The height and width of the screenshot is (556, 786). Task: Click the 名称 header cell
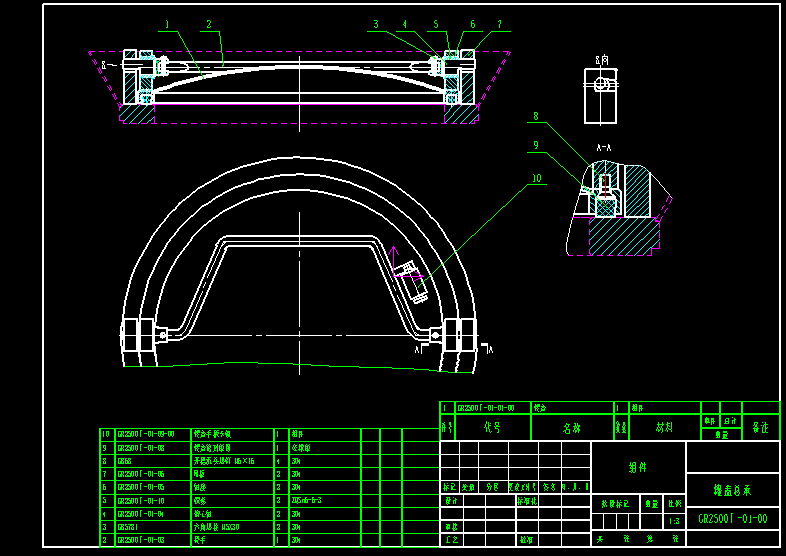click(x=572, y=428)
